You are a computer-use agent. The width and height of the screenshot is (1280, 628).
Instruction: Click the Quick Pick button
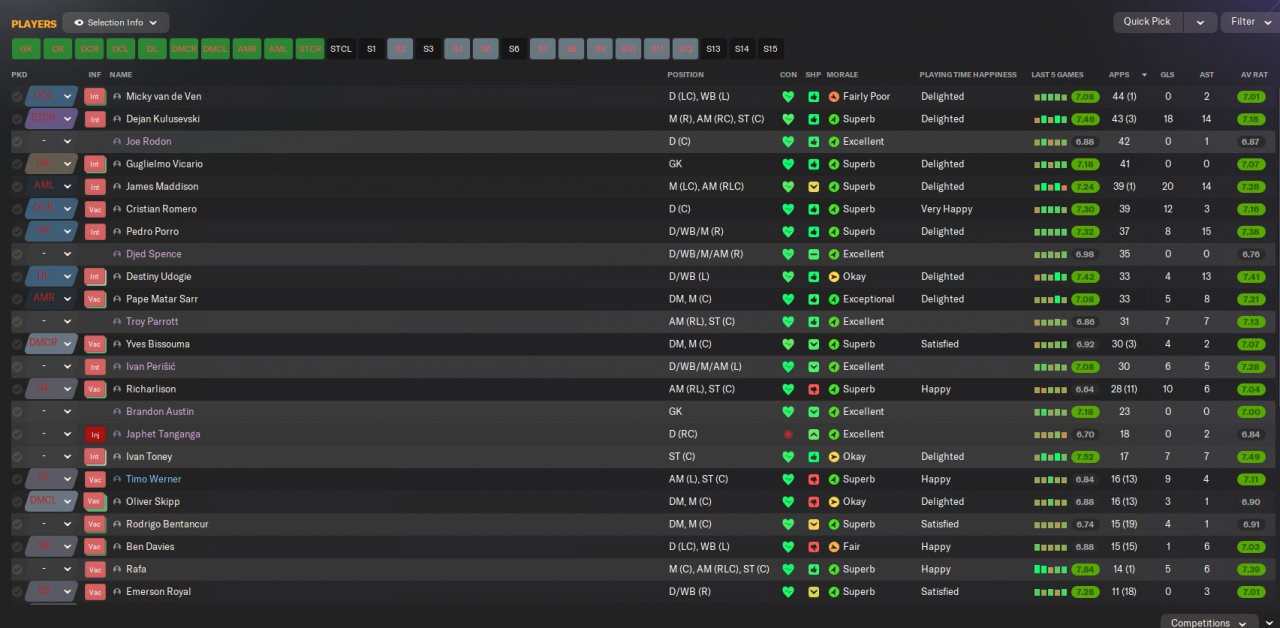point(1147,22)
